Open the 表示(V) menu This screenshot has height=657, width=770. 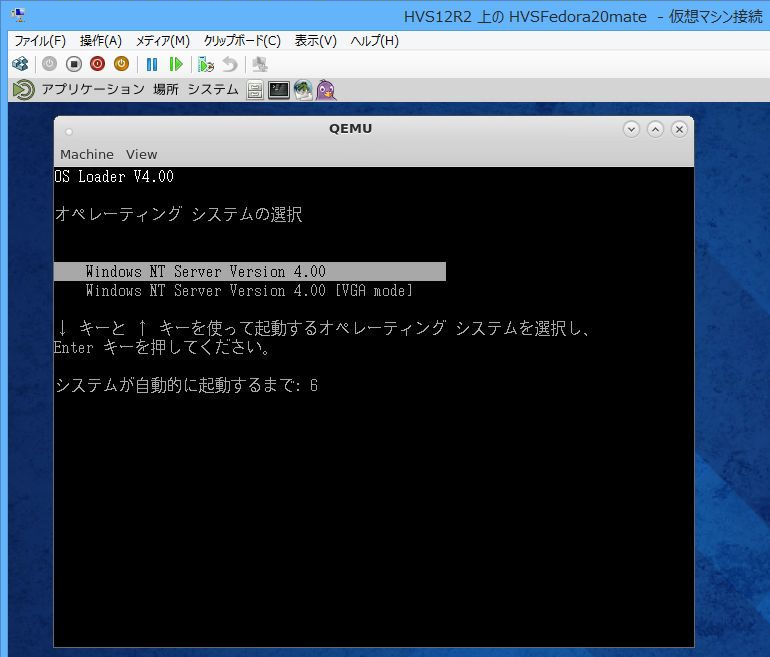pos(316,41)
